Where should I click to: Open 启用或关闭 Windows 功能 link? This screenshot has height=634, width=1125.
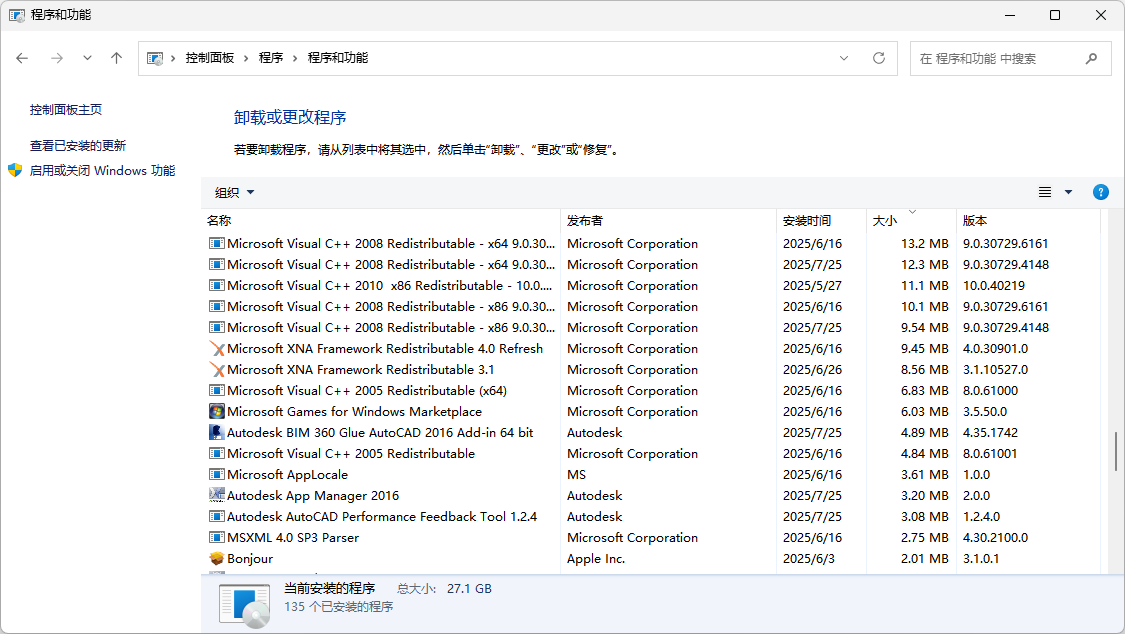102,171
